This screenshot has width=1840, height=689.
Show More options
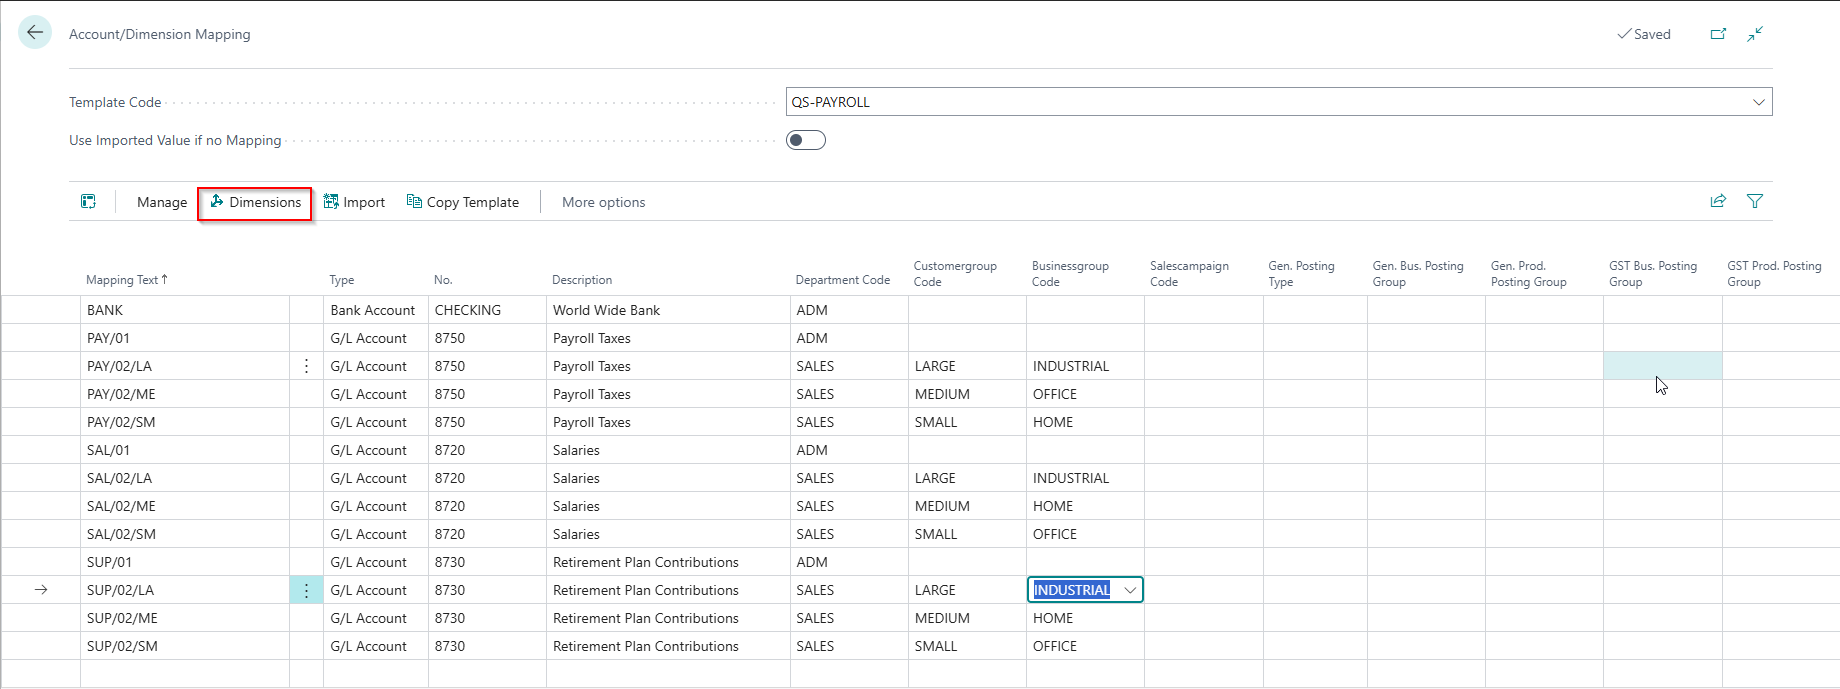[603, 202]
